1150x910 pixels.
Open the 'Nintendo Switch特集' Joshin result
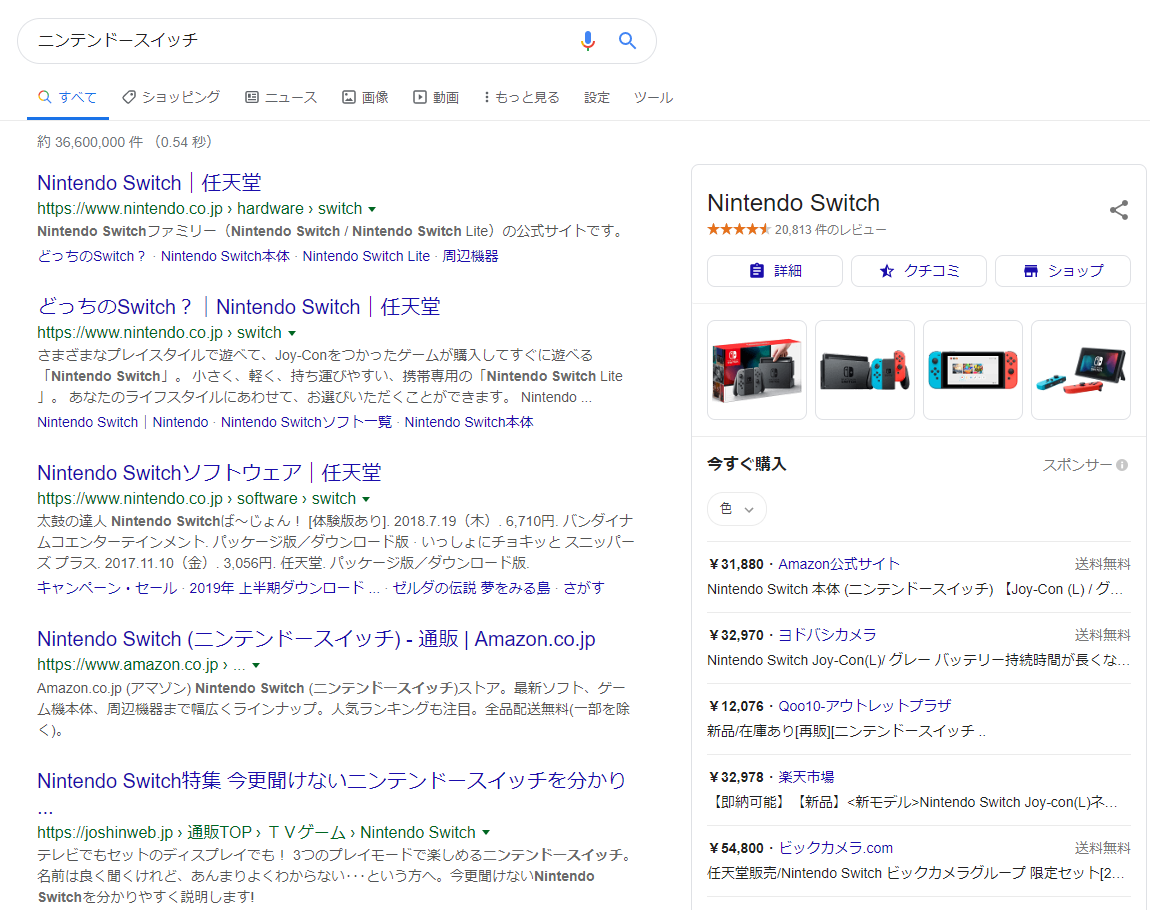pyautogui.click(x=331, y=780)
